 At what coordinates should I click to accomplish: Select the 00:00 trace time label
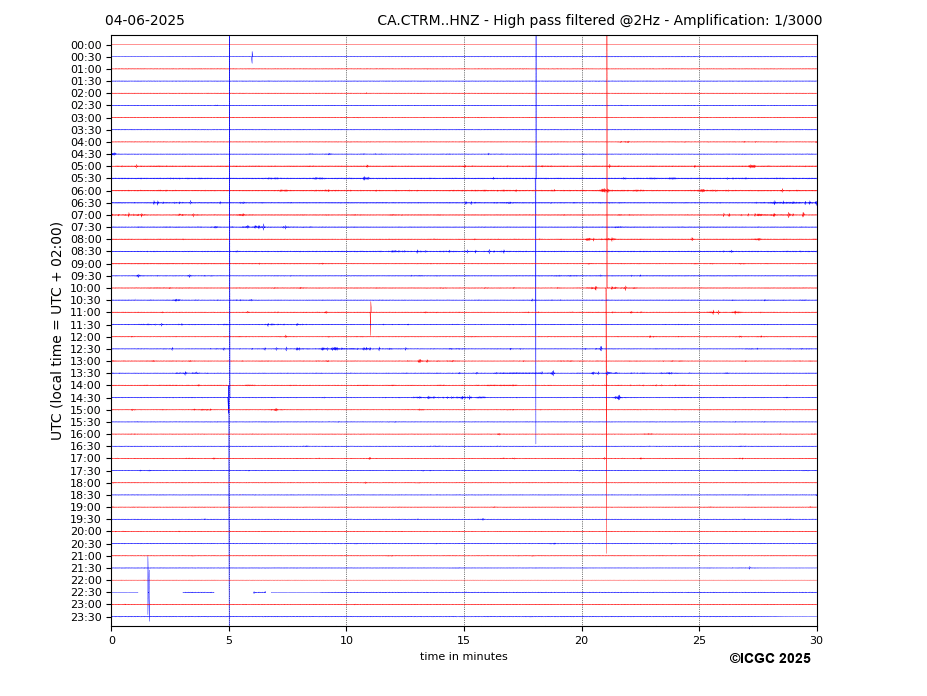coord(86,46)
